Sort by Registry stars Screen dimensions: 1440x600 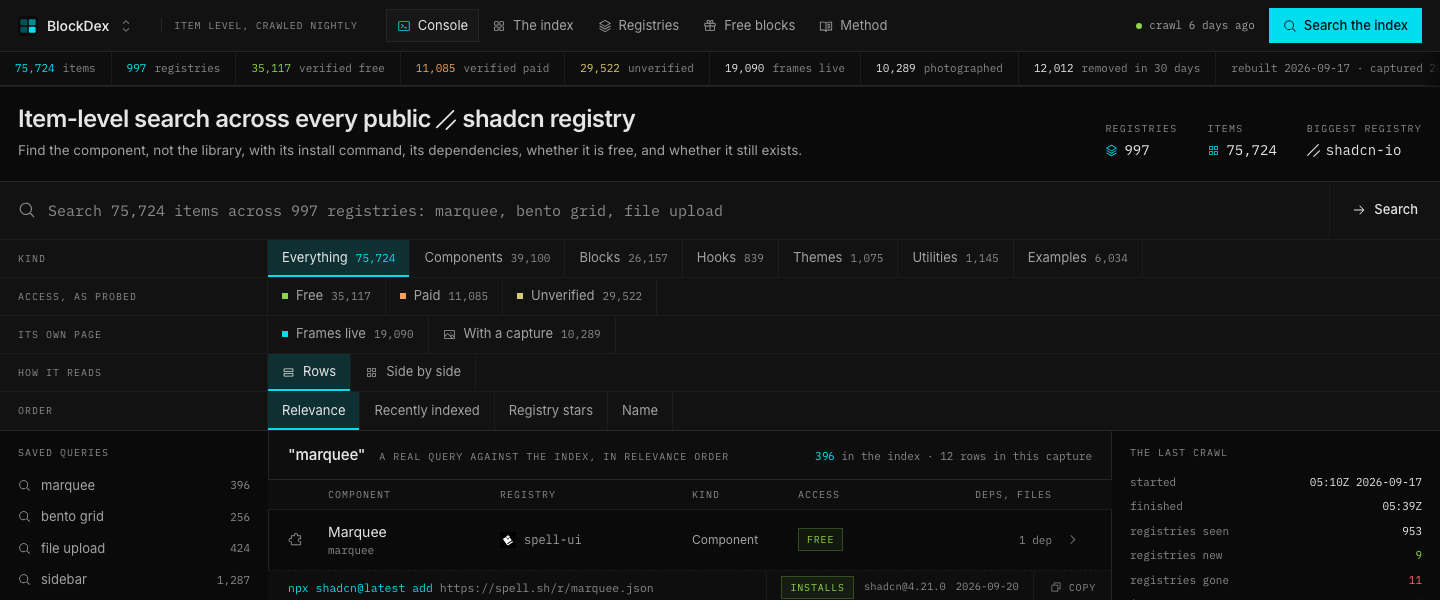(550, 410)
